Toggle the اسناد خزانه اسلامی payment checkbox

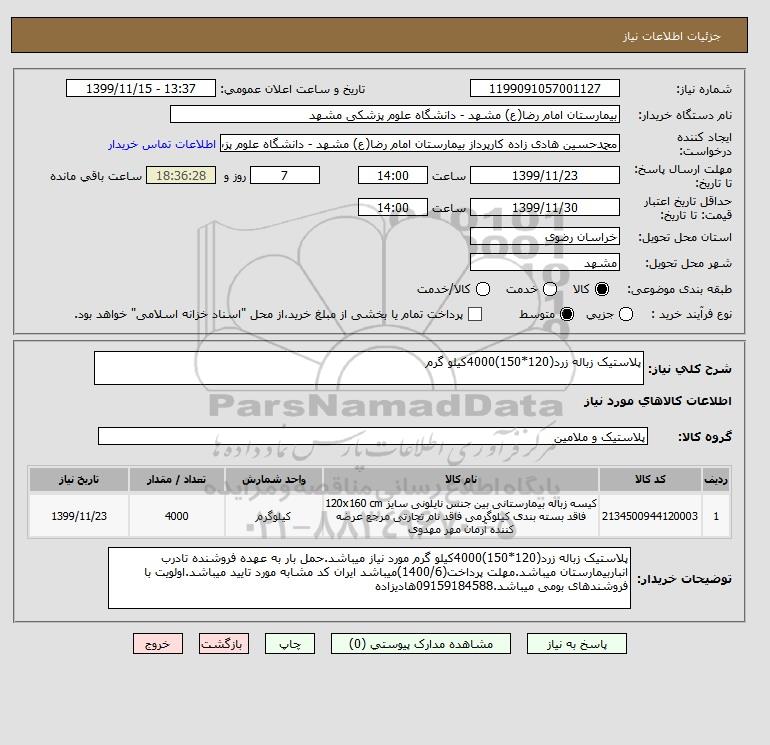click(x=475, y=314)
